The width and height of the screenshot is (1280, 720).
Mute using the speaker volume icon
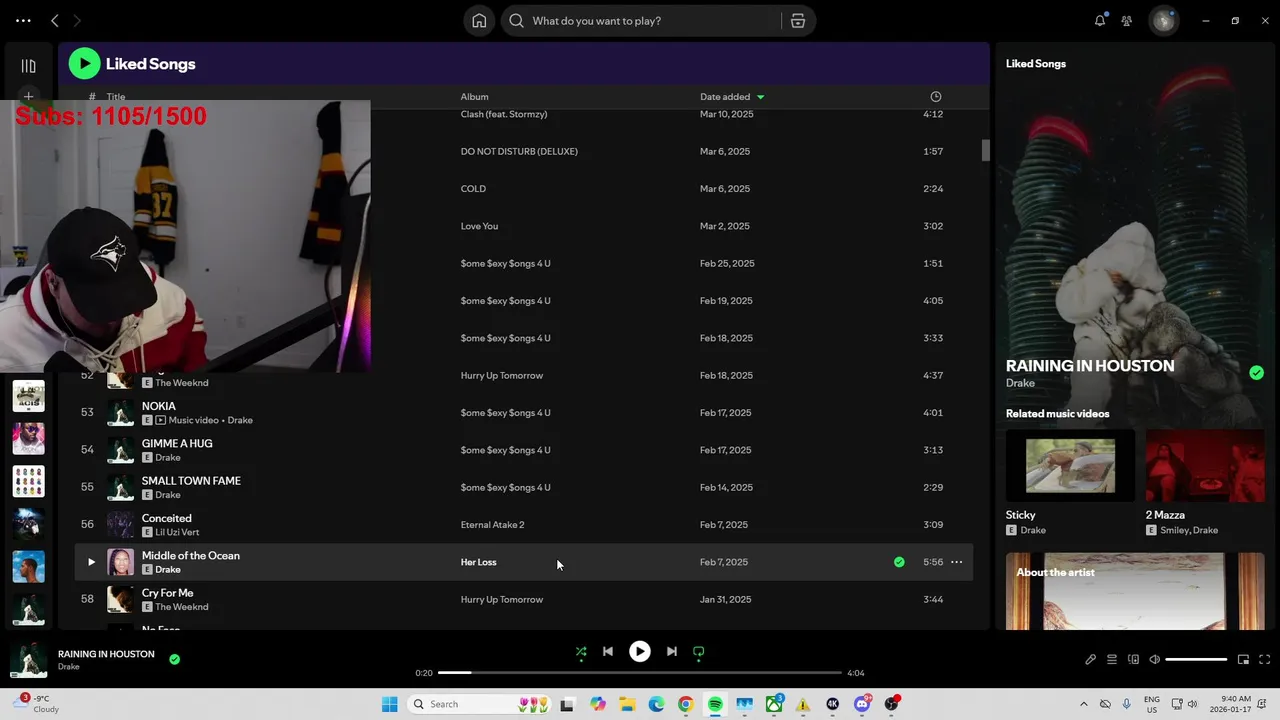pyautogui.click(x=1155, y=660)
